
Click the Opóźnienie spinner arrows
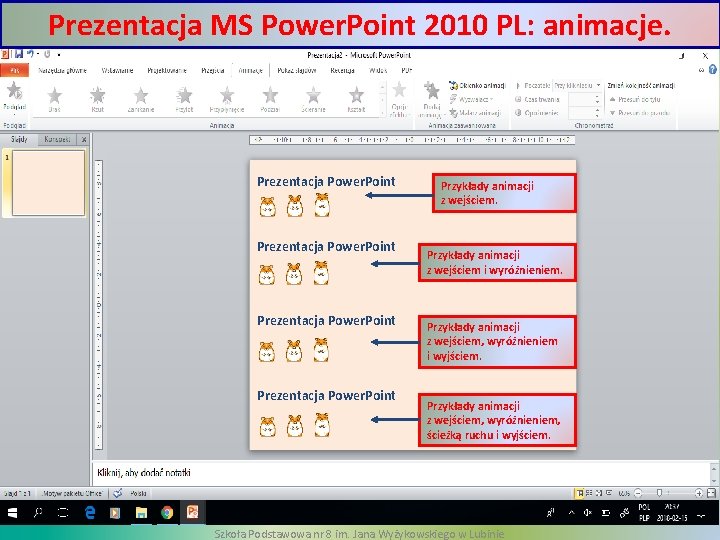pos(597,112)
